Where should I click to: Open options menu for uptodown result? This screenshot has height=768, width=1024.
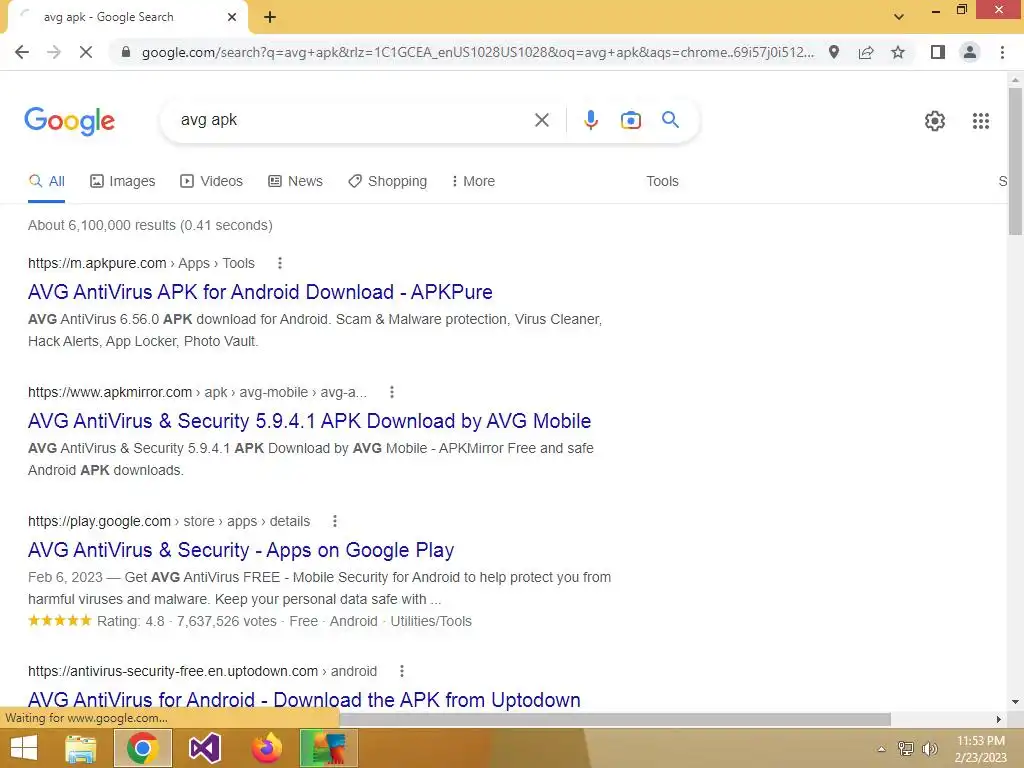tap(402, 671)
